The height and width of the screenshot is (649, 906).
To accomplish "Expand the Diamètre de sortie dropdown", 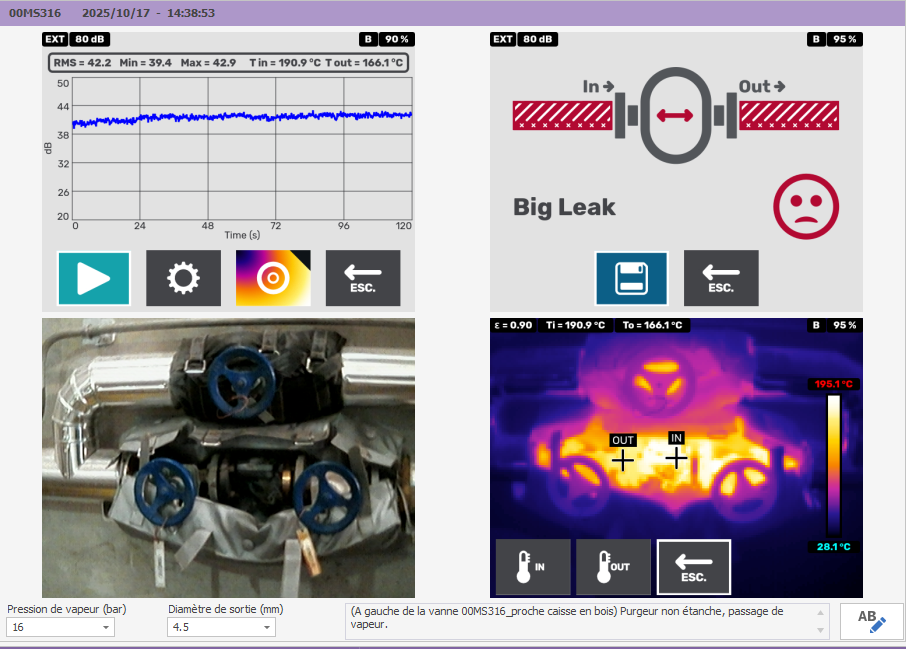I will point(267,627).
